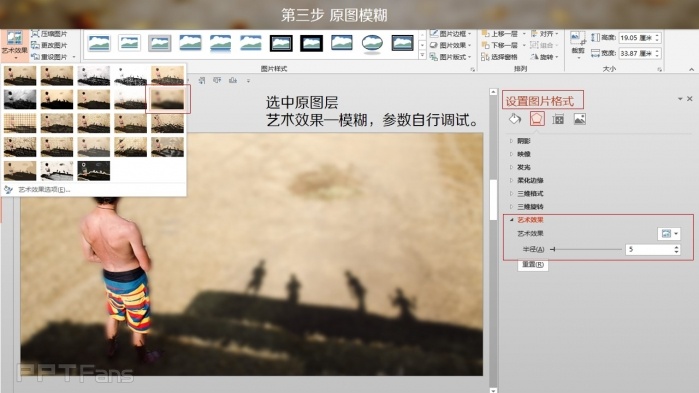
Task: Open 选择窗格 selection pane
Action: coord(500,57)
